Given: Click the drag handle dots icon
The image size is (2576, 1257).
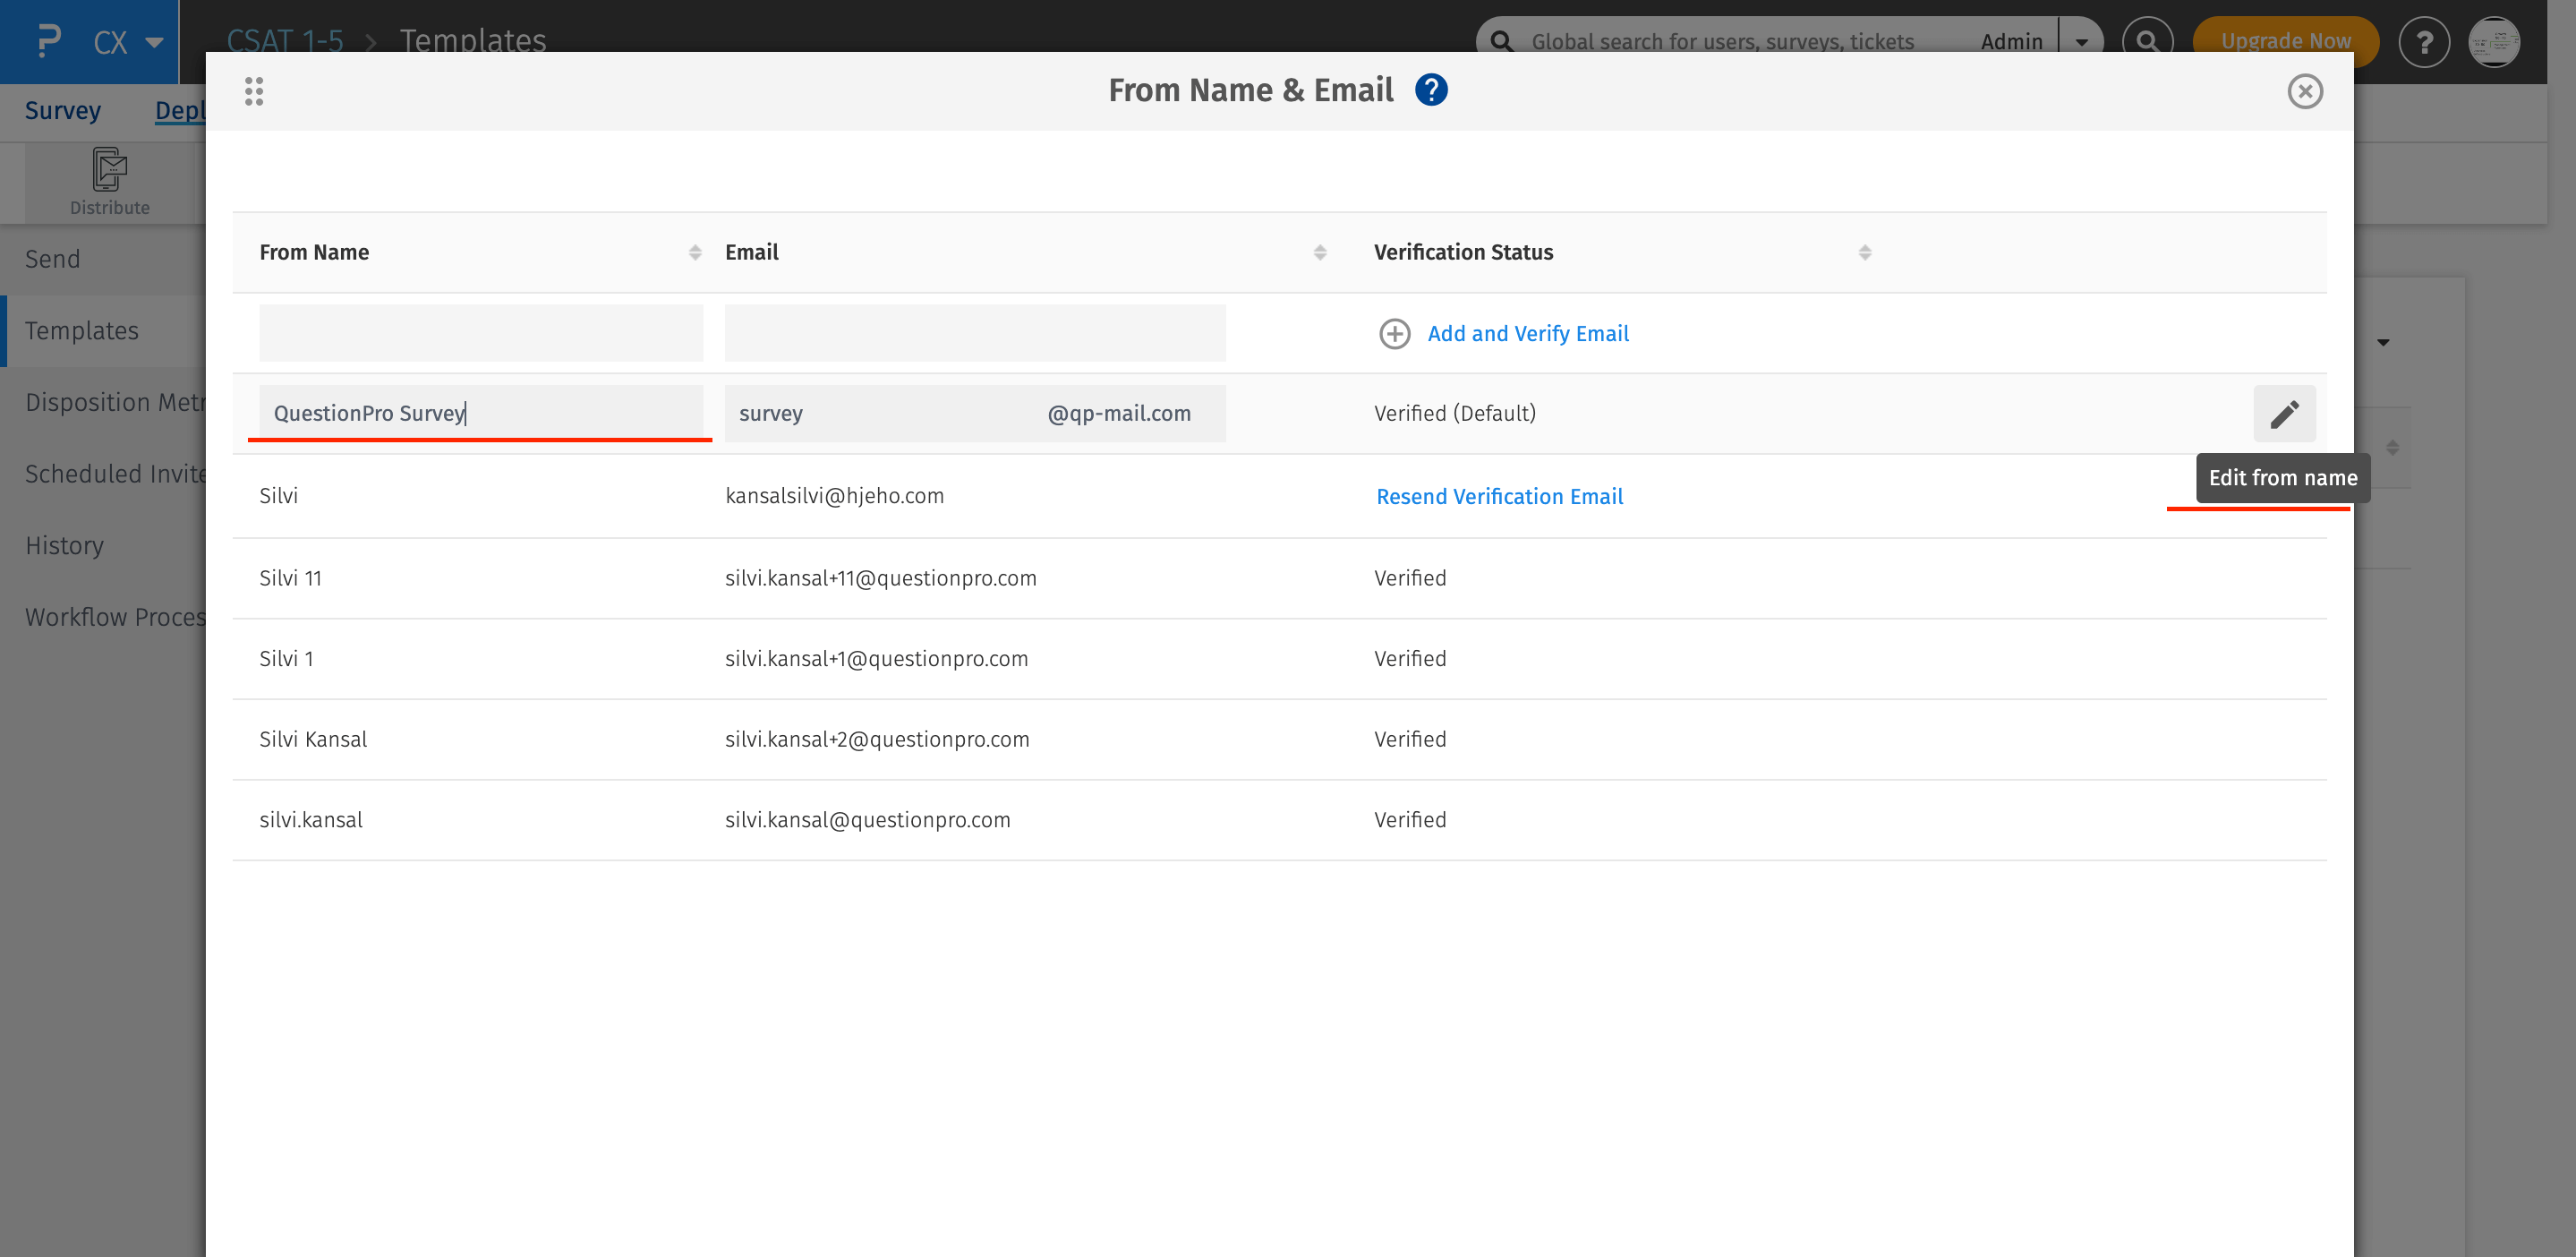Looking at the screenshot, I should [254, 91].
